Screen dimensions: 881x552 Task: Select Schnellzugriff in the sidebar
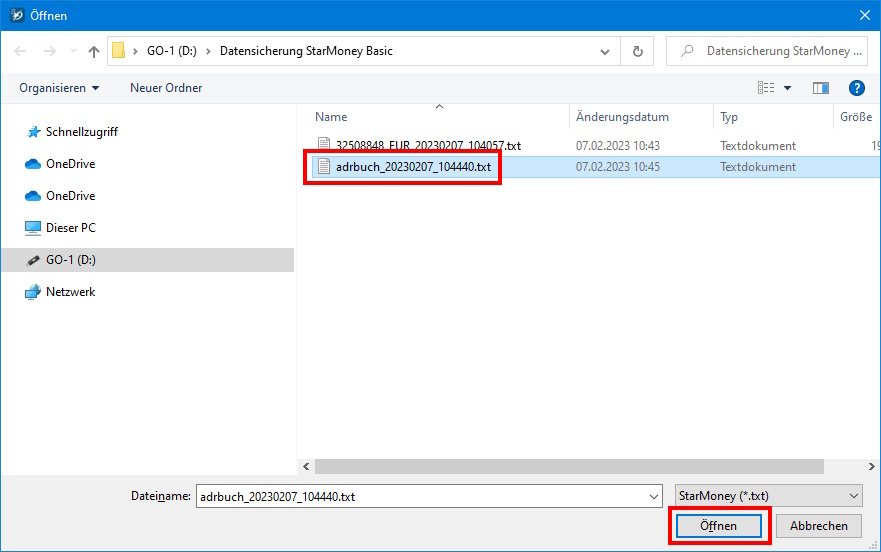[x=81, y=132]
